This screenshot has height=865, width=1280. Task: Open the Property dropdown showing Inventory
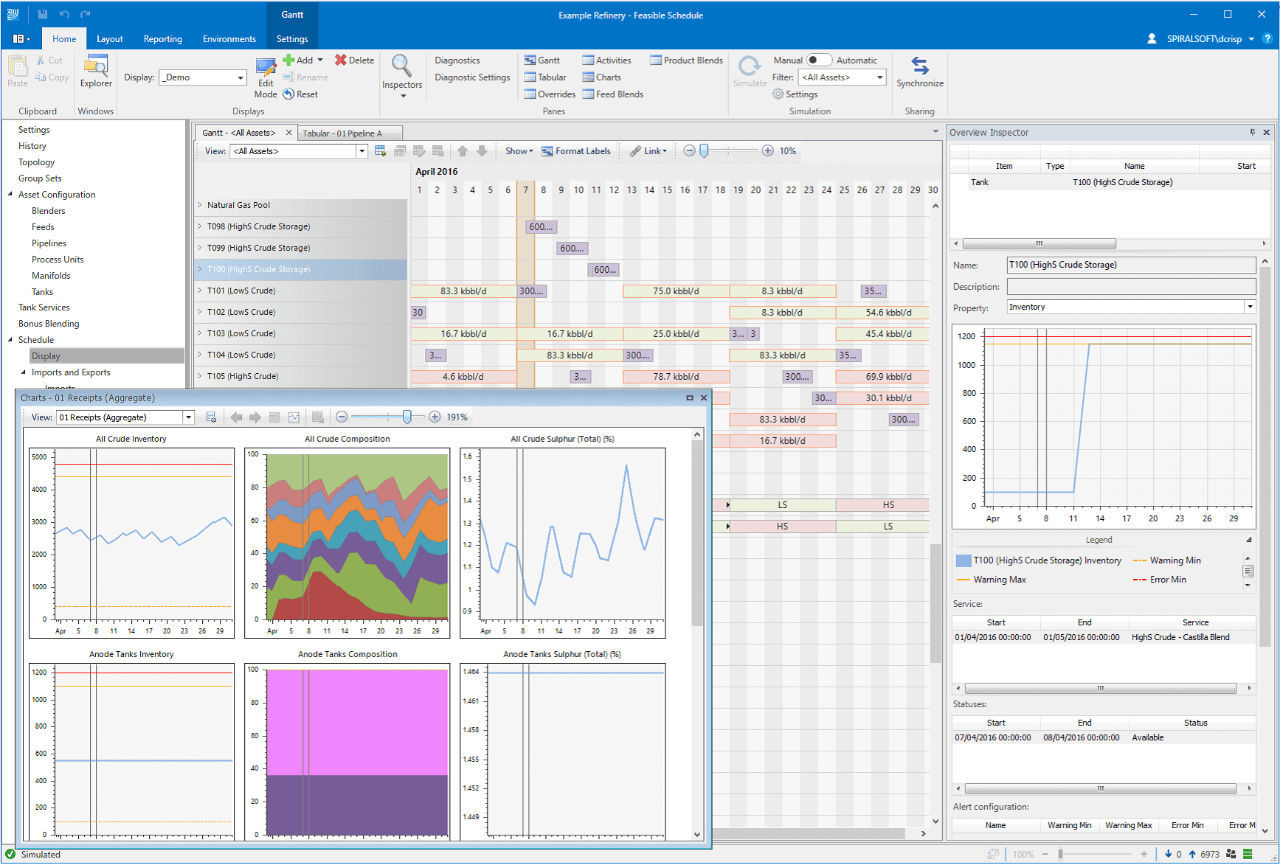(x=1250, y=307)
